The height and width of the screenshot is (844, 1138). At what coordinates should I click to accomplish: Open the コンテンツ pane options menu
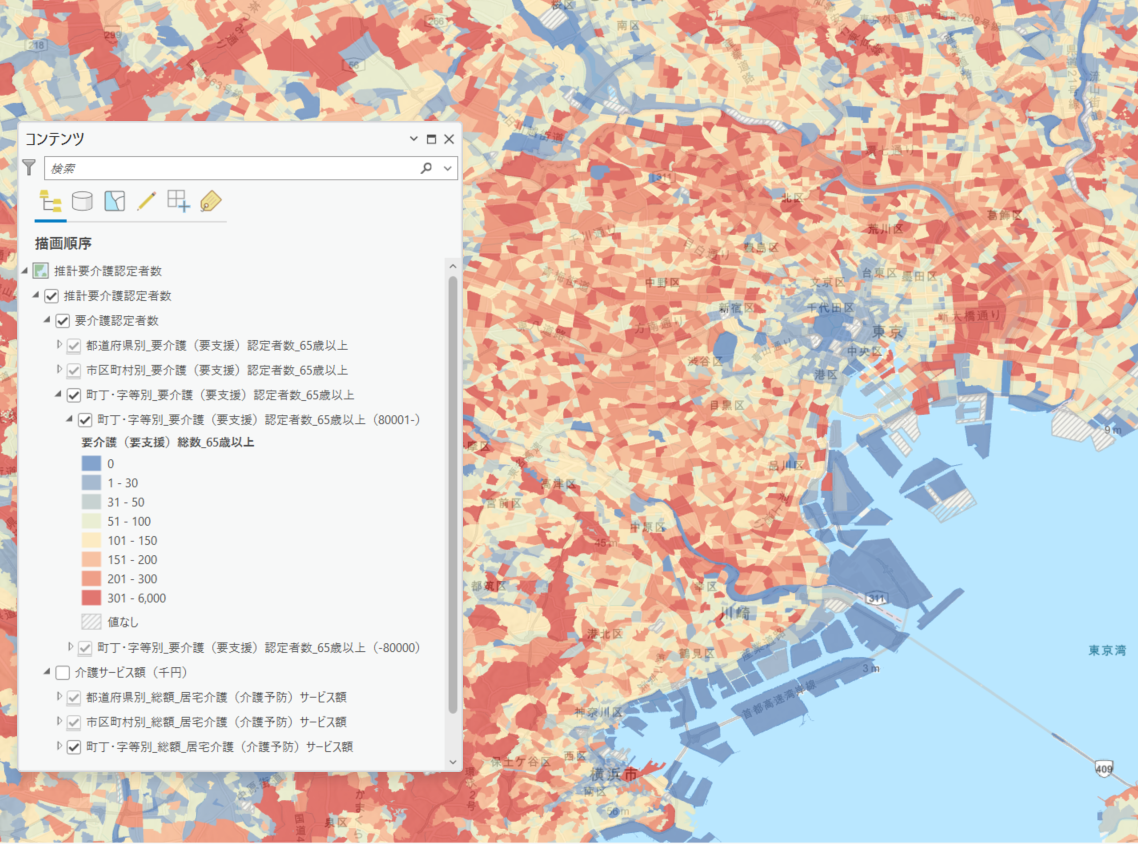click(x=414, y=139)
